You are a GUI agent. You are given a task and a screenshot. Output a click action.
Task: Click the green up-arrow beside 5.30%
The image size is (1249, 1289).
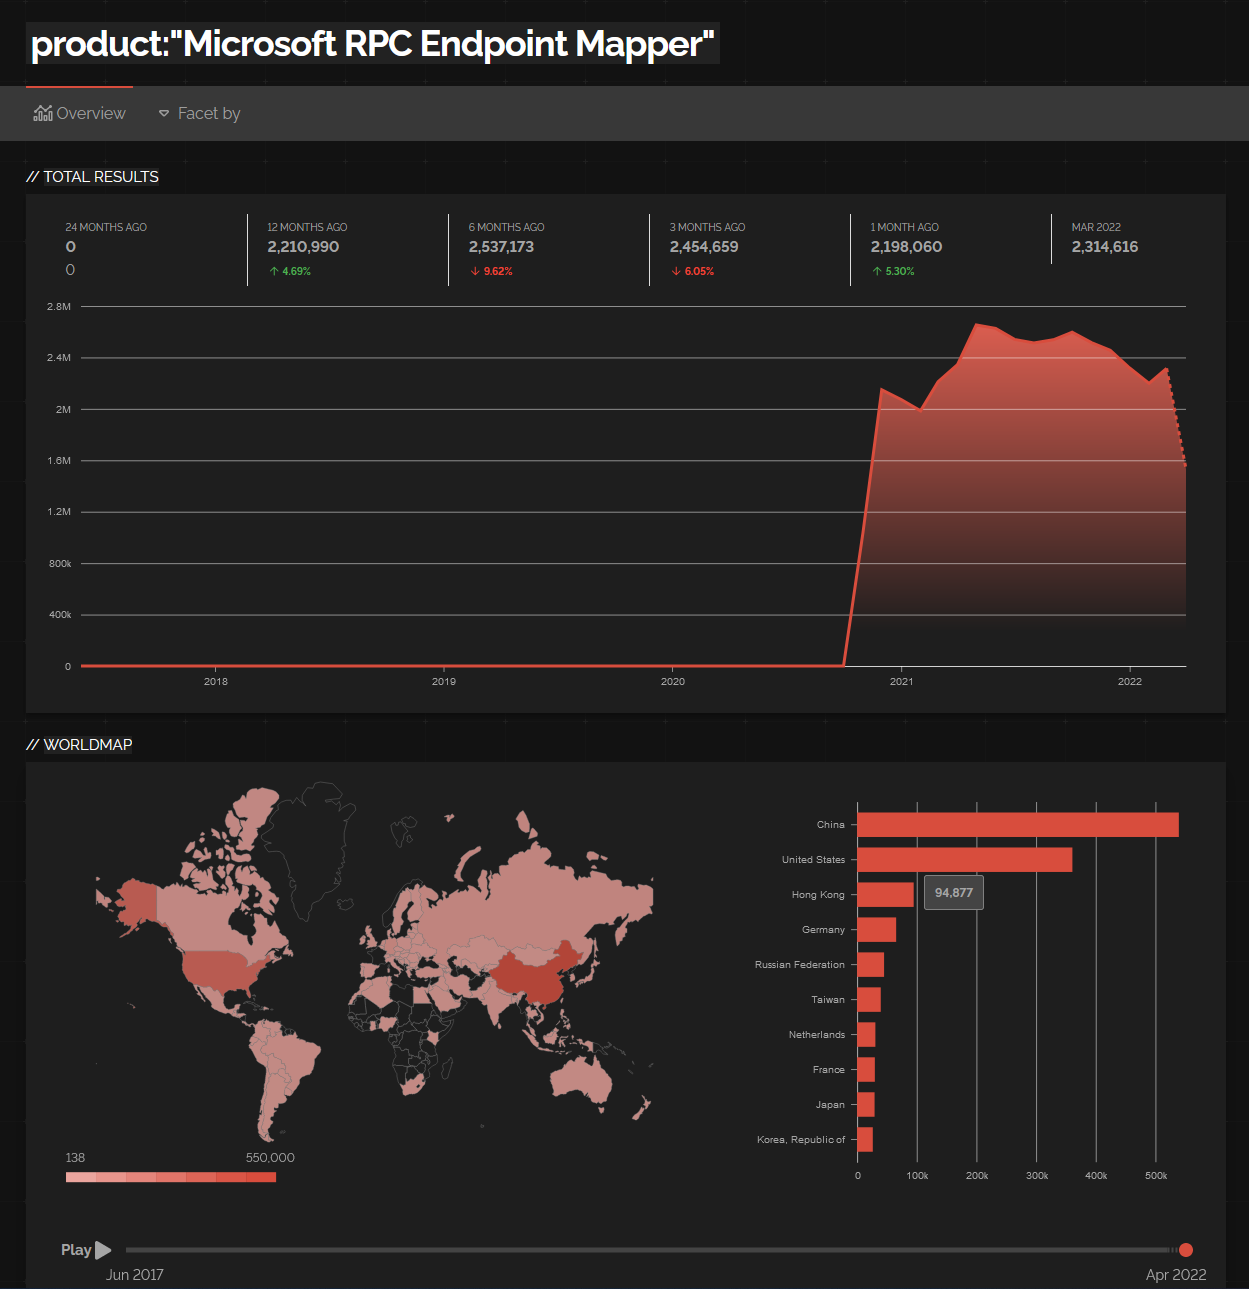877,270
